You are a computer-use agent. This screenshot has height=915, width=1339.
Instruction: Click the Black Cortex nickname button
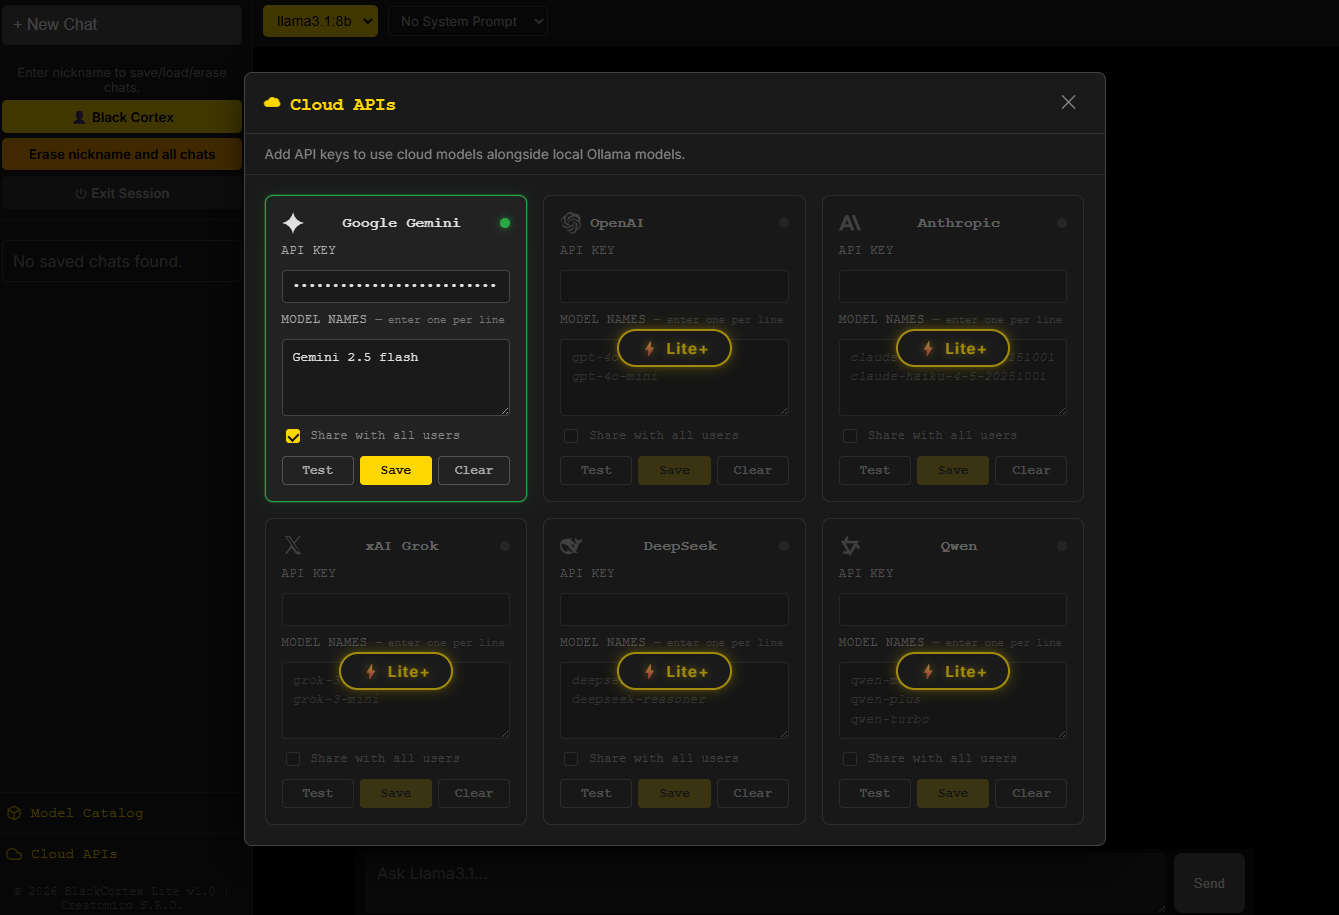122,117
